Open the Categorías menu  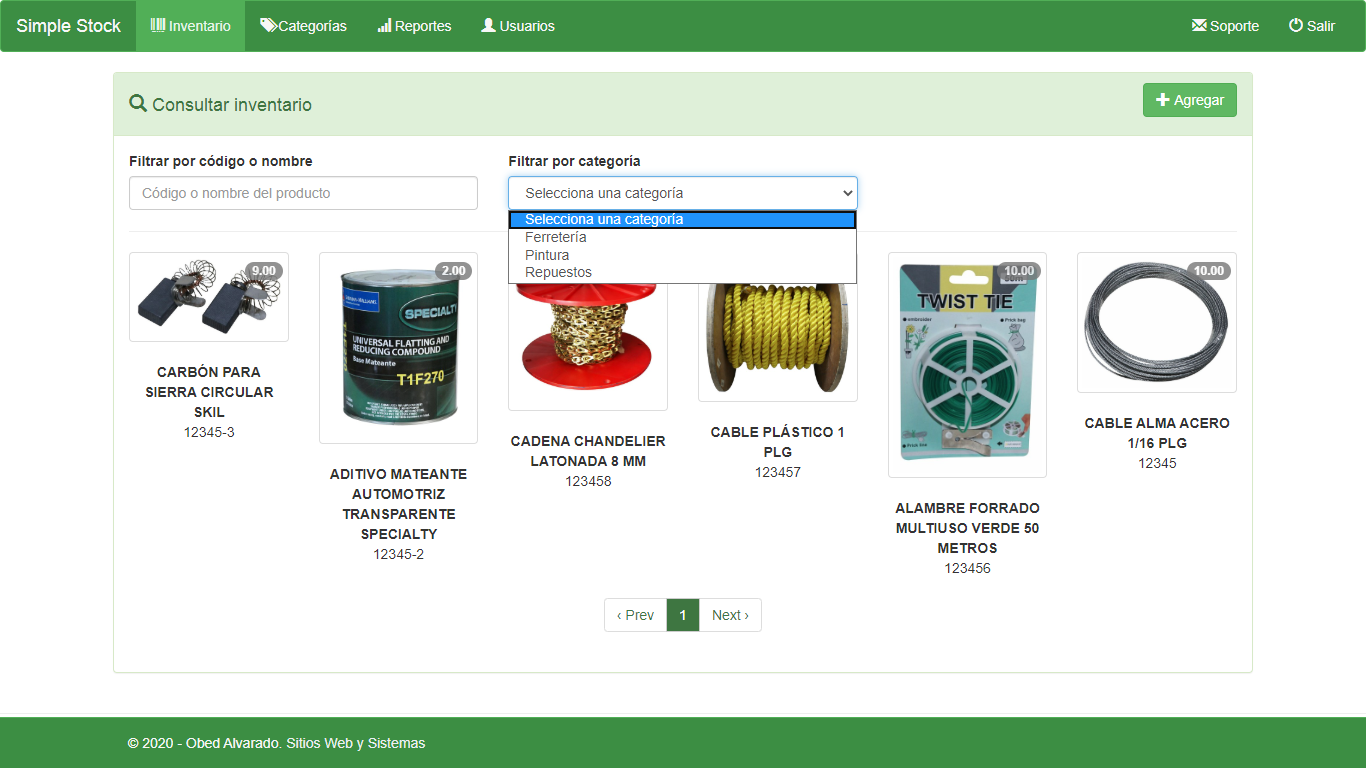[x=303, y=26]
